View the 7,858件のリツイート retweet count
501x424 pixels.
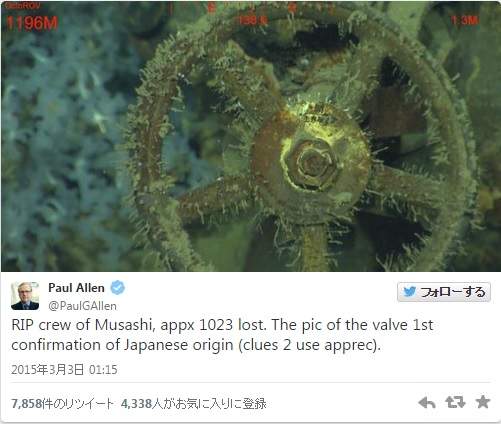63,404
